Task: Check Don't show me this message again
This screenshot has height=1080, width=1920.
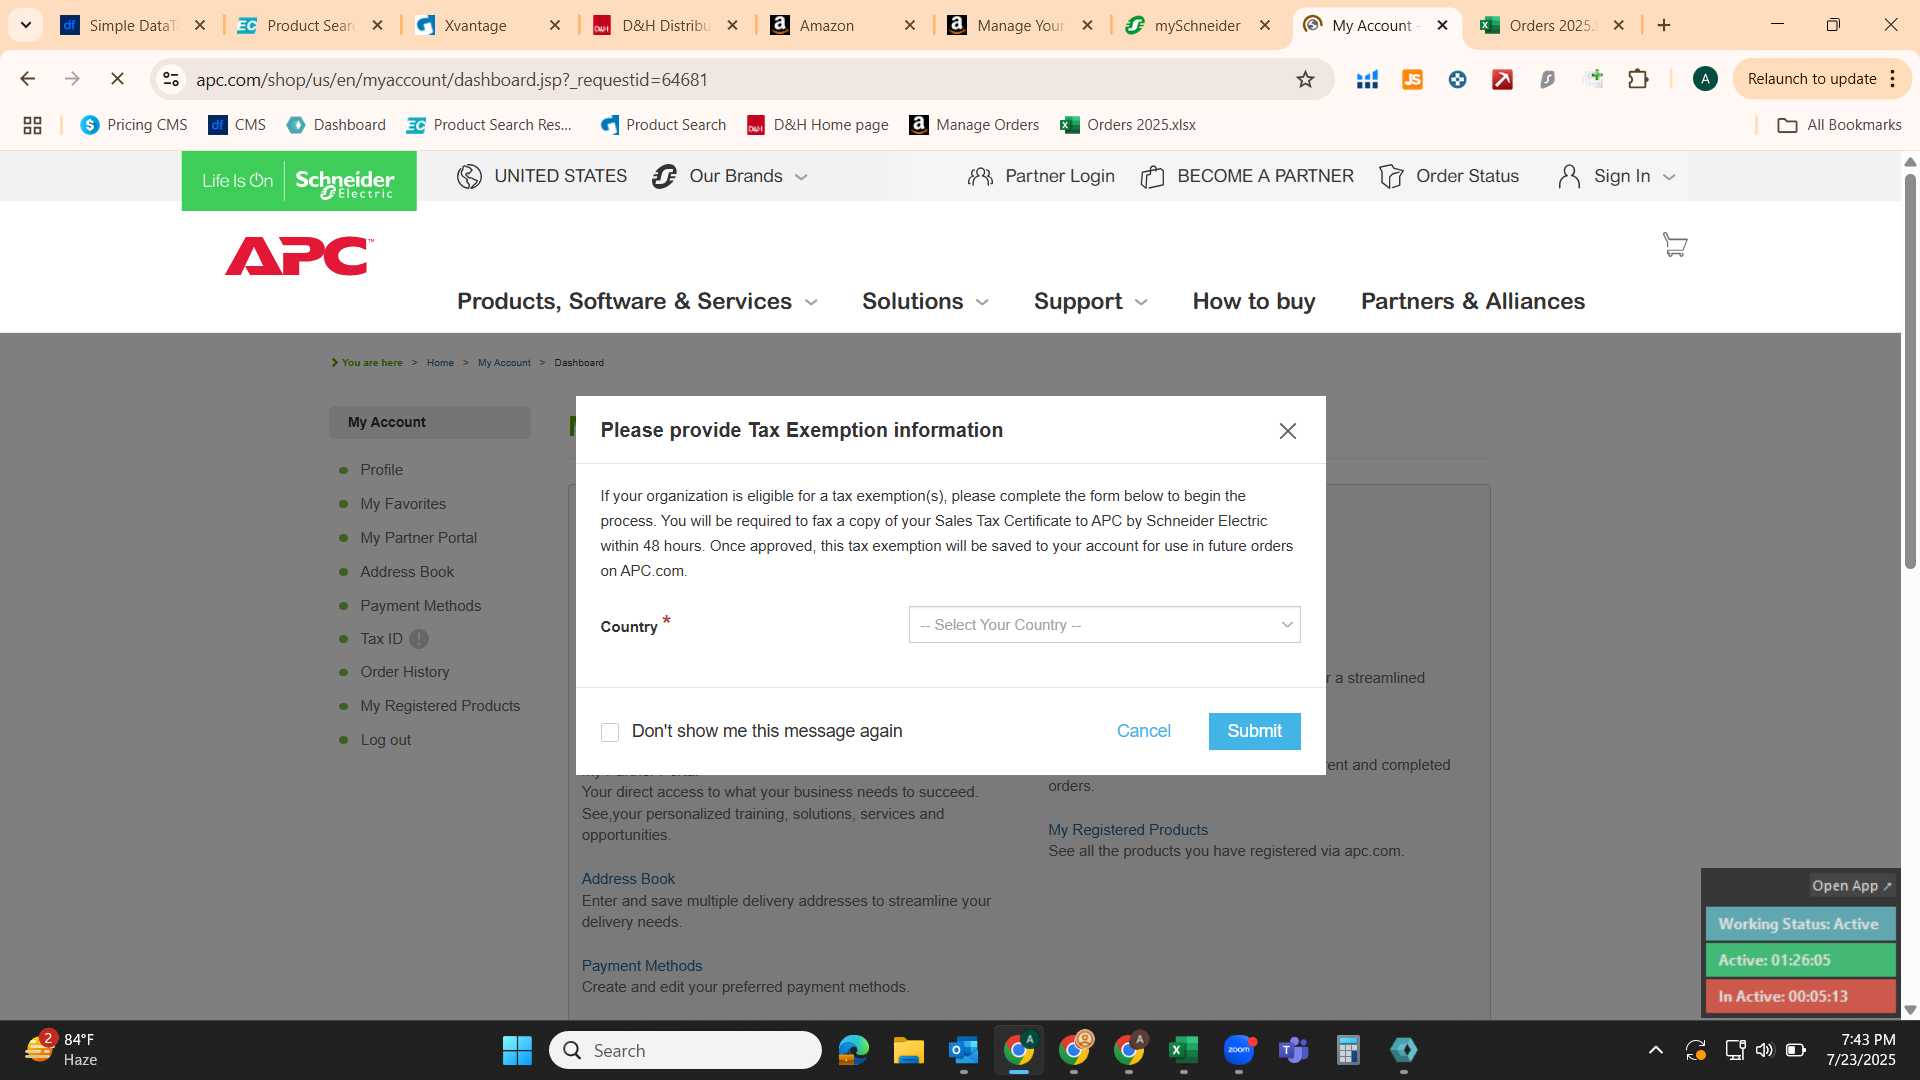Action: pos(609,732)
